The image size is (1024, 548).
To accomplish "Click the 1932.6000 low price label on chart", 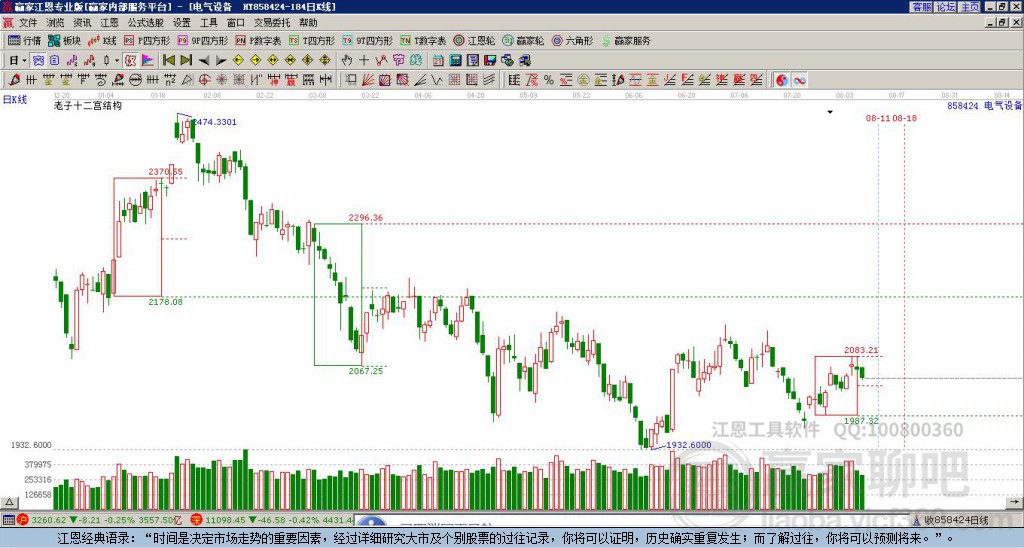I will pyautogui.click(x=688, y=445).
